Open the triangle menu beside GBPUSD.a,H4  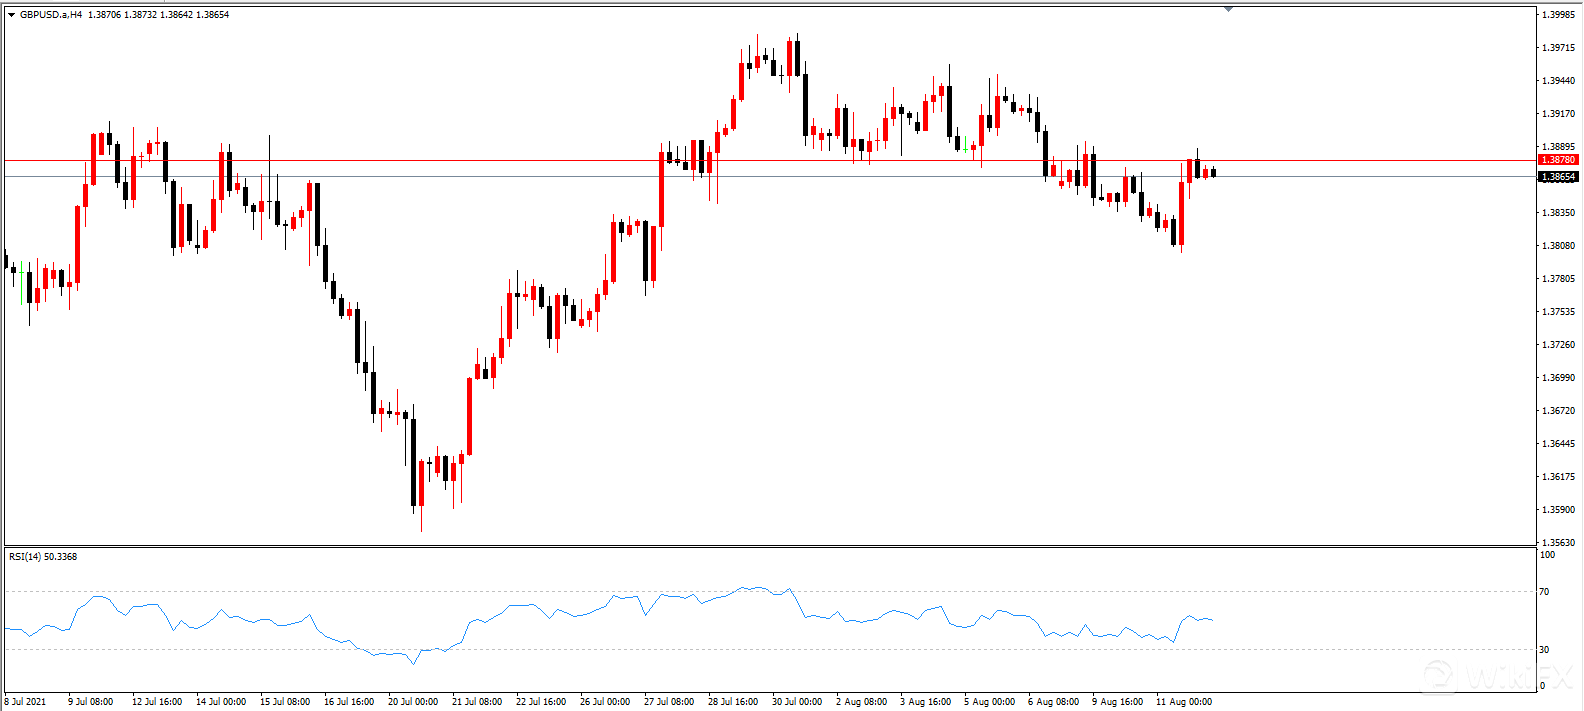(11, 15)
